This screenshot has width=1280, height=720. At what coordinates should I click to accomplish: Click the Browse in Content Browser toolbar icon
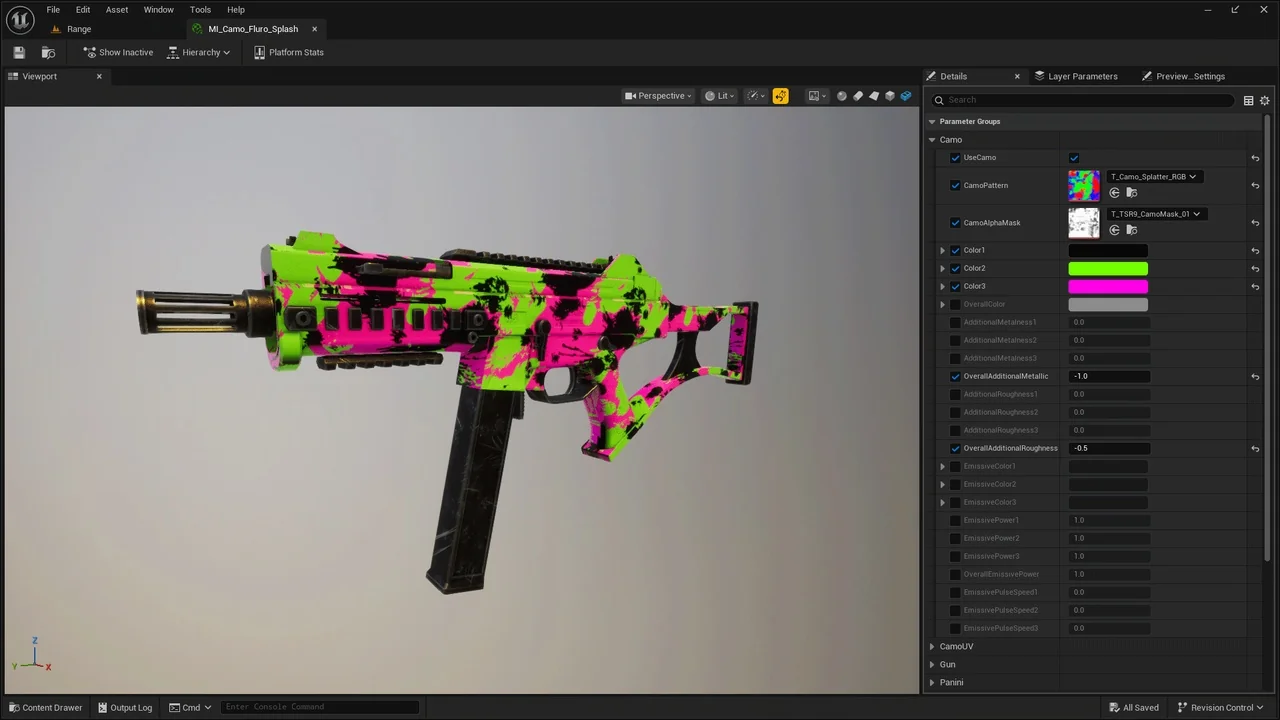coord(48,52)
